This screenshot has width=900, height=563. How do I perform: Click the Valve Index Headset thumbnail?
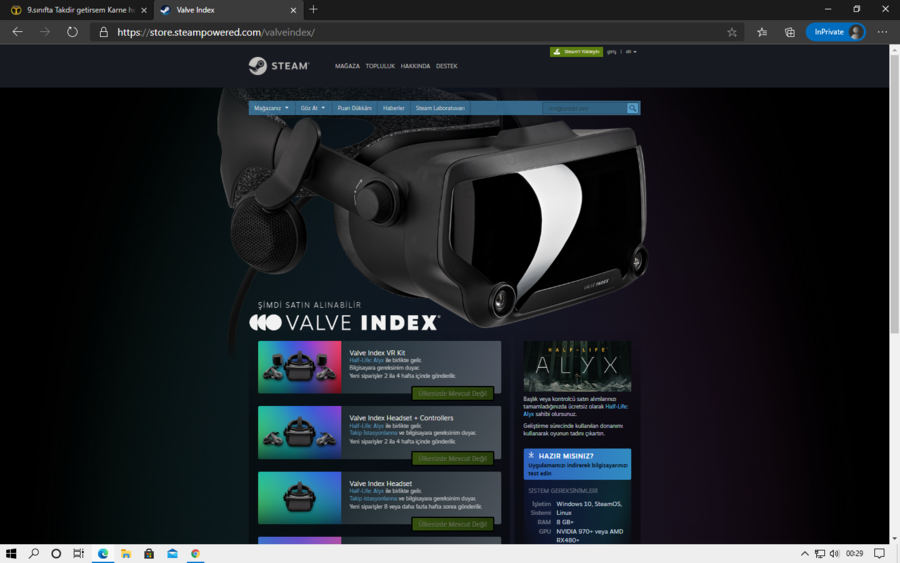point(300,498)
